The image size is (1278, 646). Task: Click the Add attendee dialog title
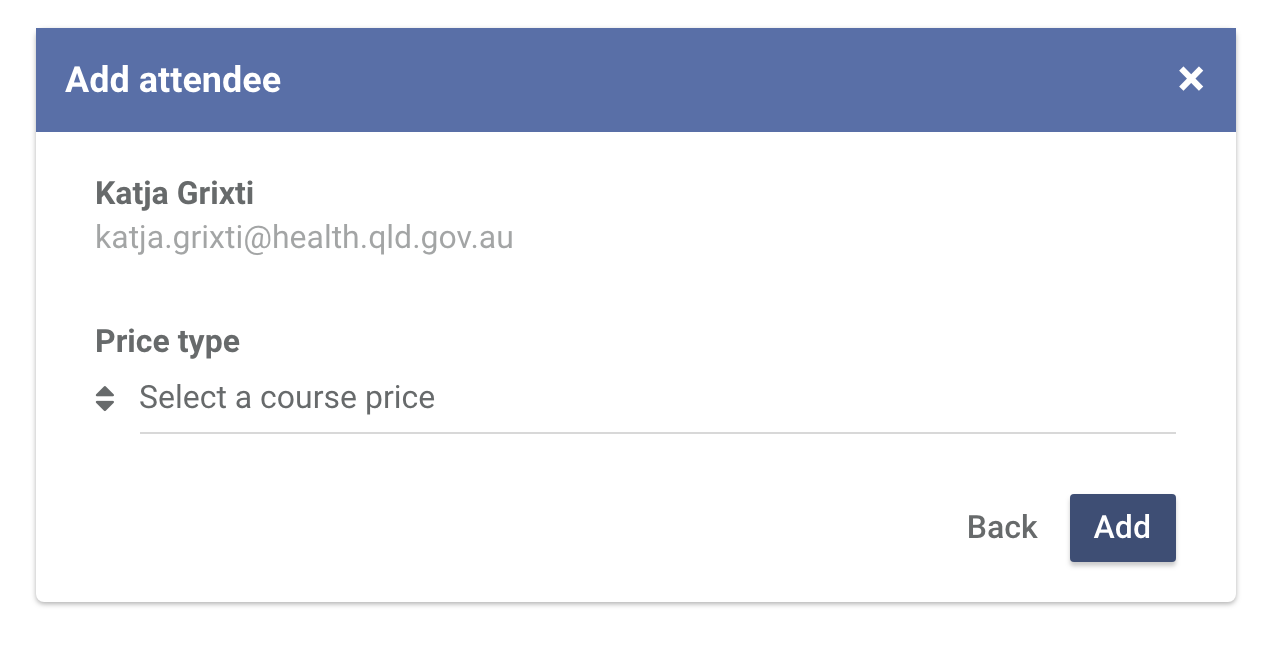173,79
